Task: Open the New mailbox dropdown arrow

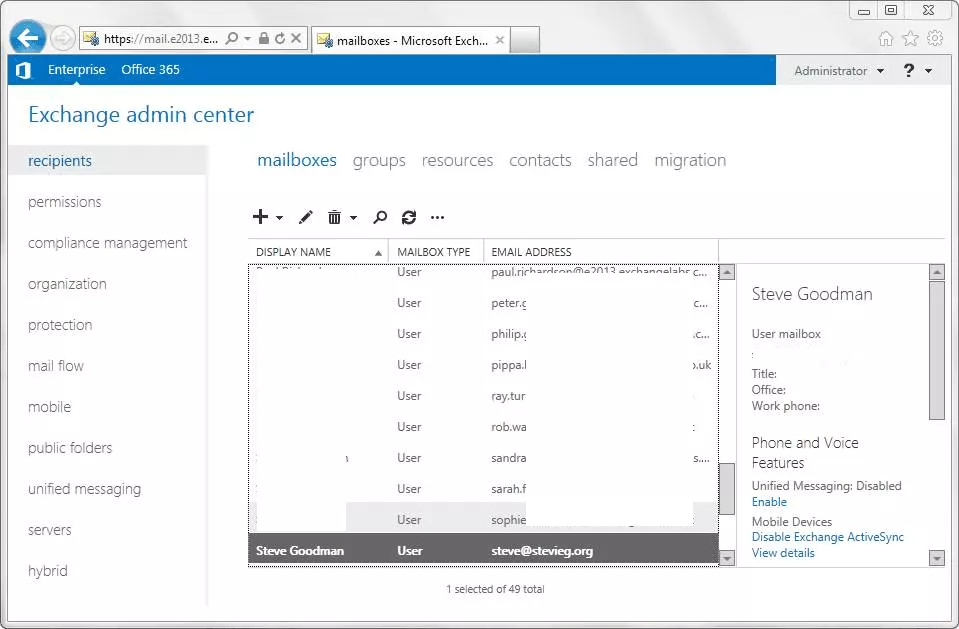Action: point(280,218)
